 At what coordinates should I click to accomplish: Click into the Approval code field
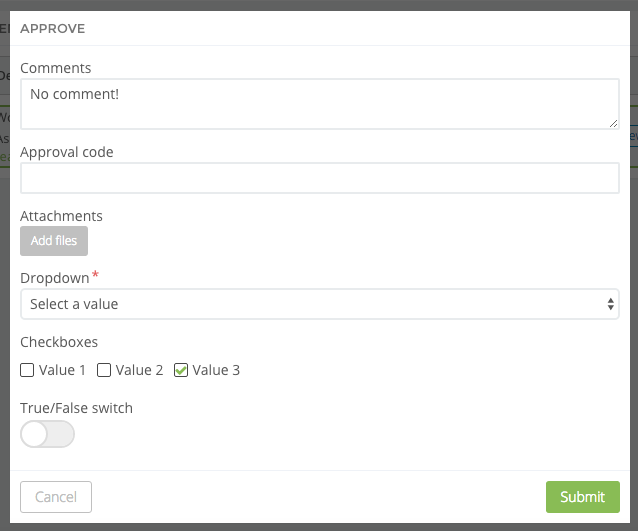click(319, 178)
